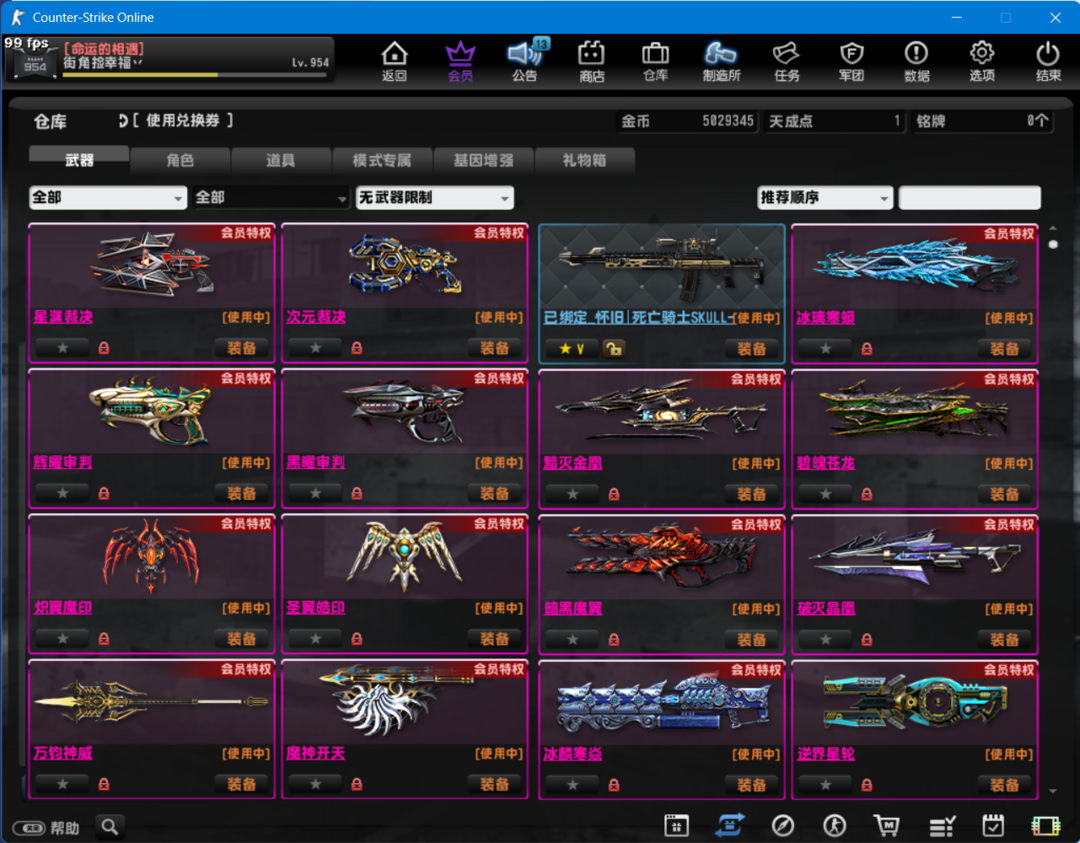Toggle favorite star on 圣翼皓印
1080x843 pixels.
tap(315, 639)
